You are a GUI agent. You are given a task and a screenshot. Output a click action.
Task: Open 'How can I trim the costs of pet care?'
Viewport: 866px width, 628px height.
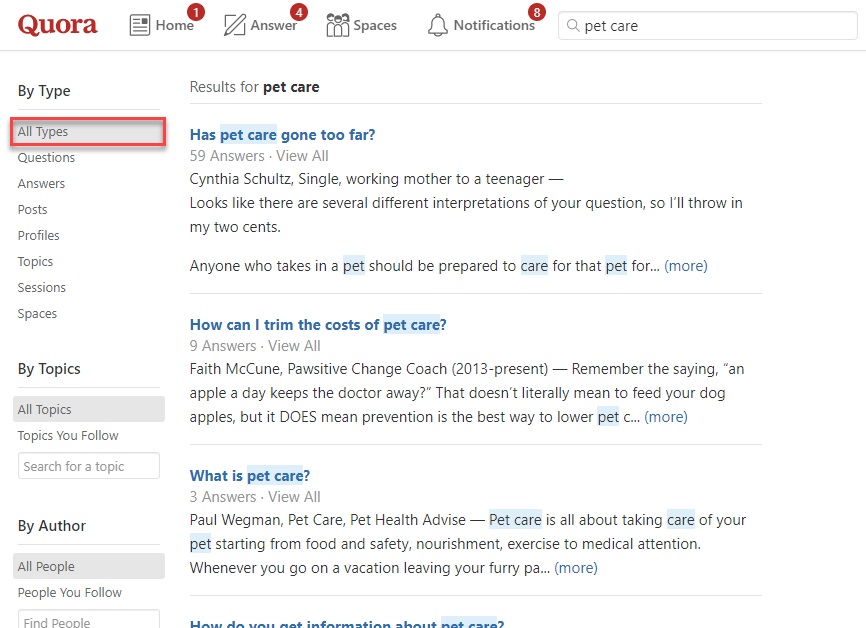[318, 325]
